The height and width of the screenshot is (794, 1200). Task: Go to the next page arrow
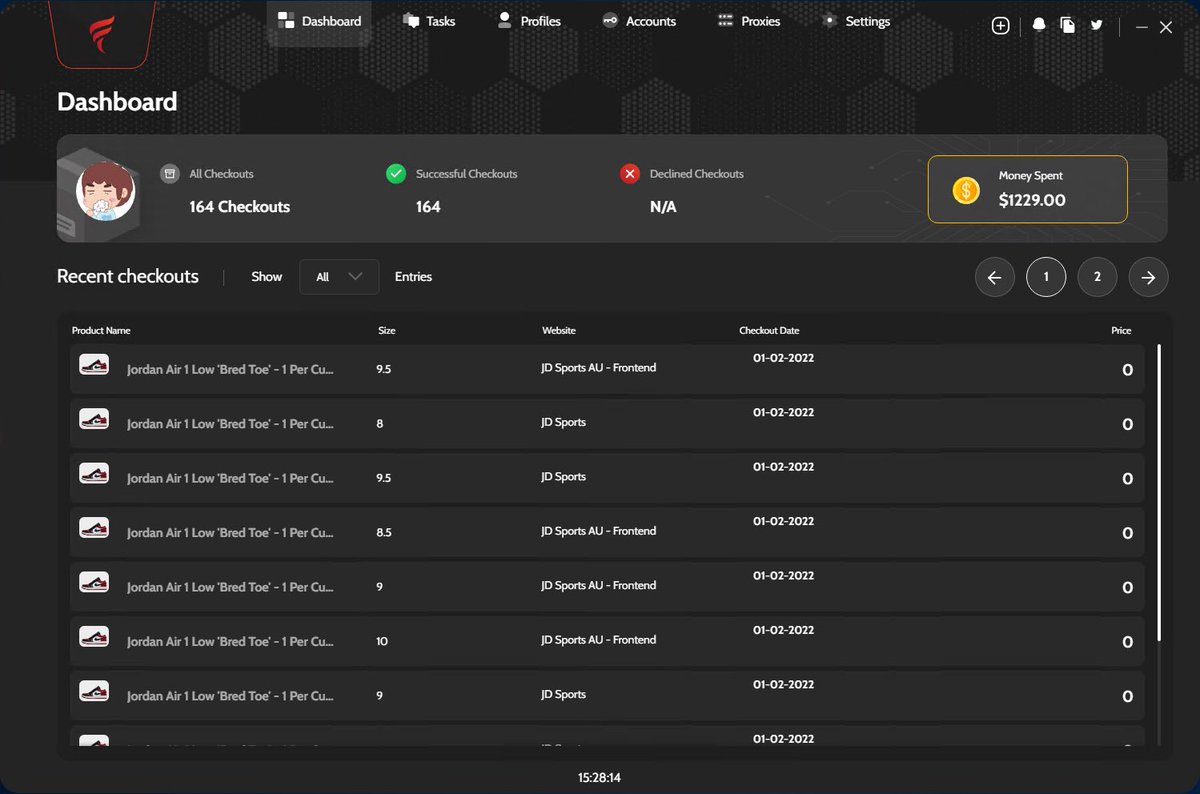pyautogui.click(x=1148, y=277)
